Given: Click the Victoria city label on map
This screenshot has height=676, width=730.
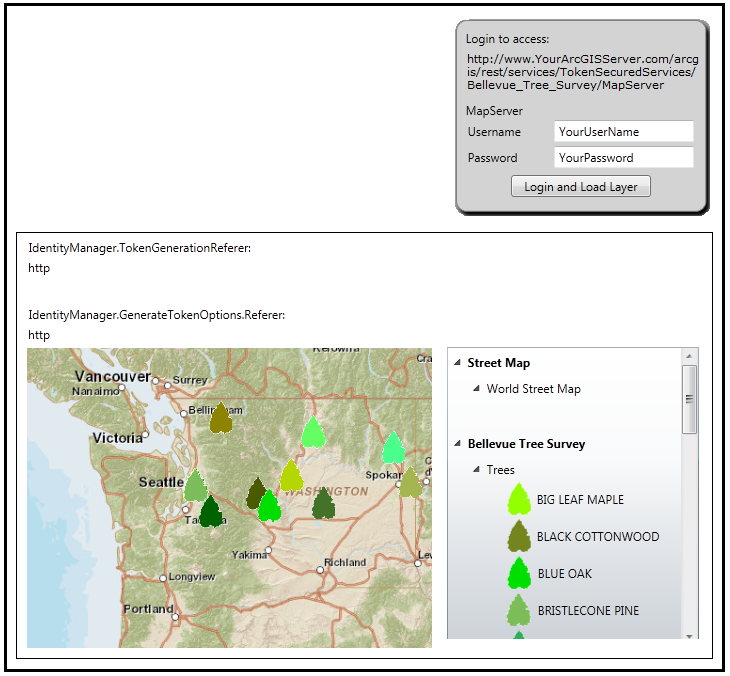Looking at the screenshot, I should [117, 438].
